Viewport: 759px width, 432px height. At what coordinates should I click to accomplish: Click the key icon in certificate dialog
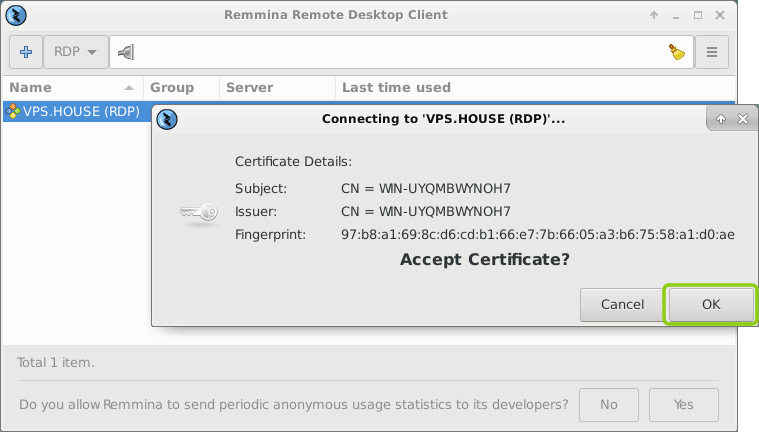[x=197, y=211]
